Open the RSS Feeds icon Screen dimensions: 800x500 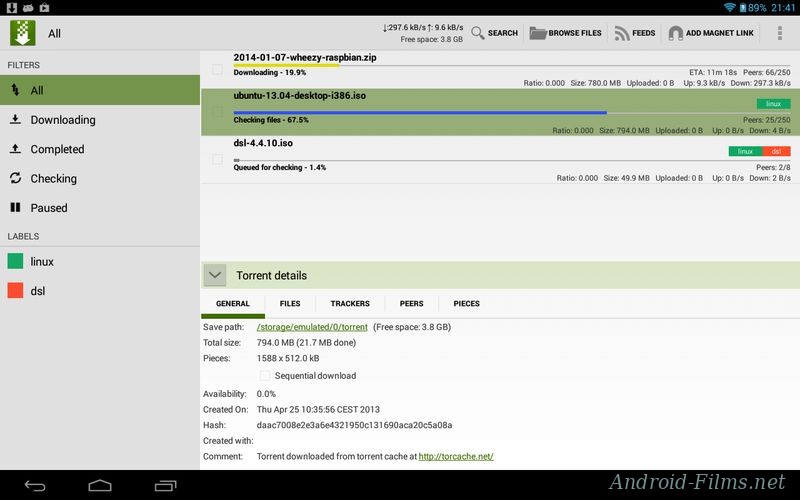(x=622, y=33)
